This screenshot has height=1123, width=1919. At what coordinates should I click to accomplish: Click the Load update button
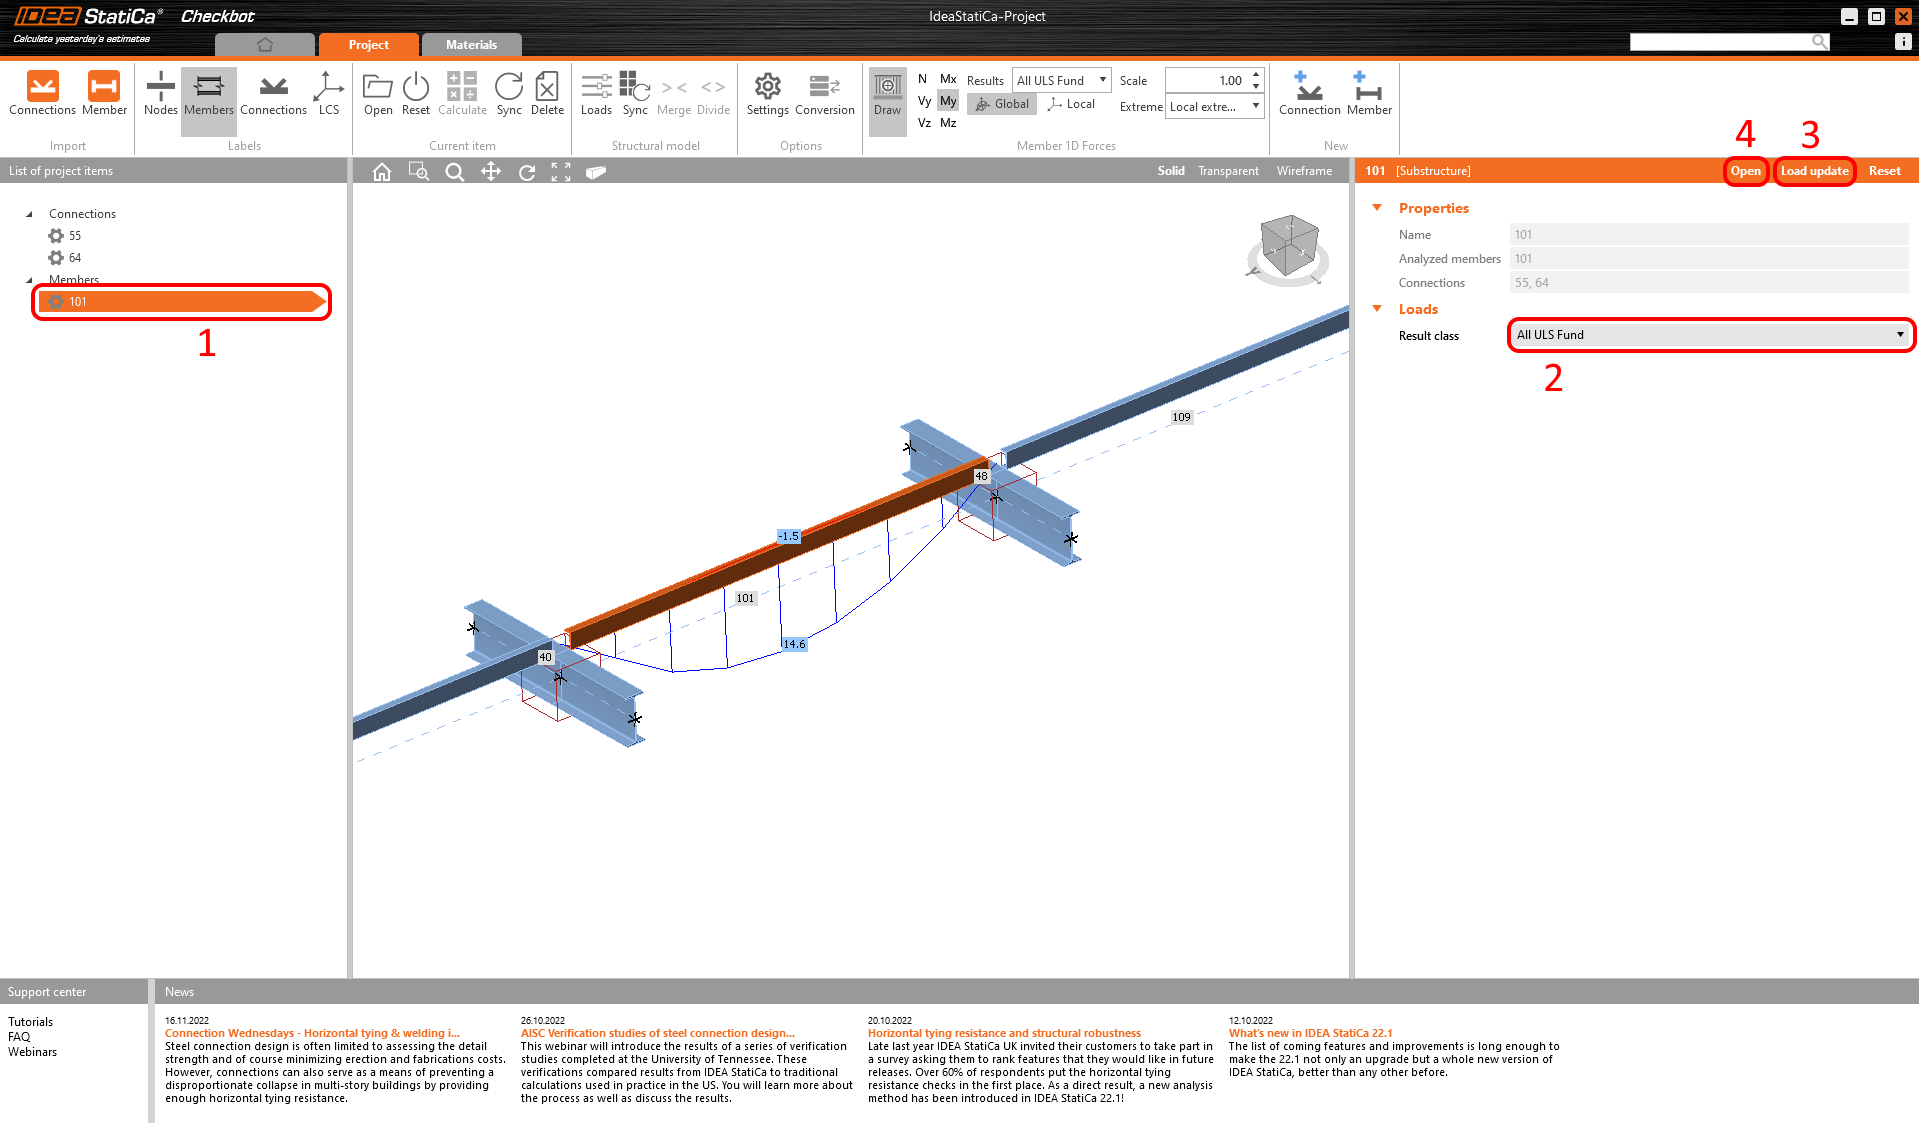click(1814, 171)
